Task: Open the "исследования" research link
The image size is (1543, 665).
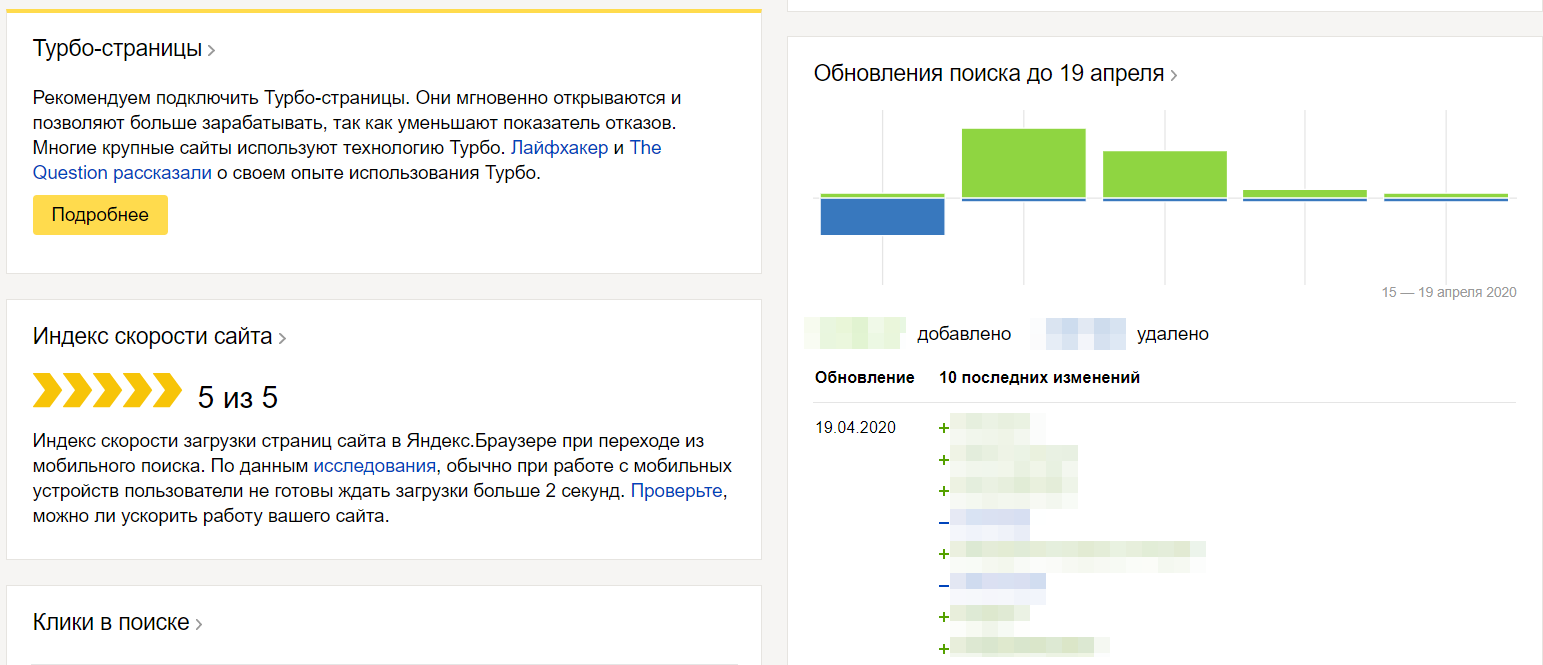Action: (375, 466)
